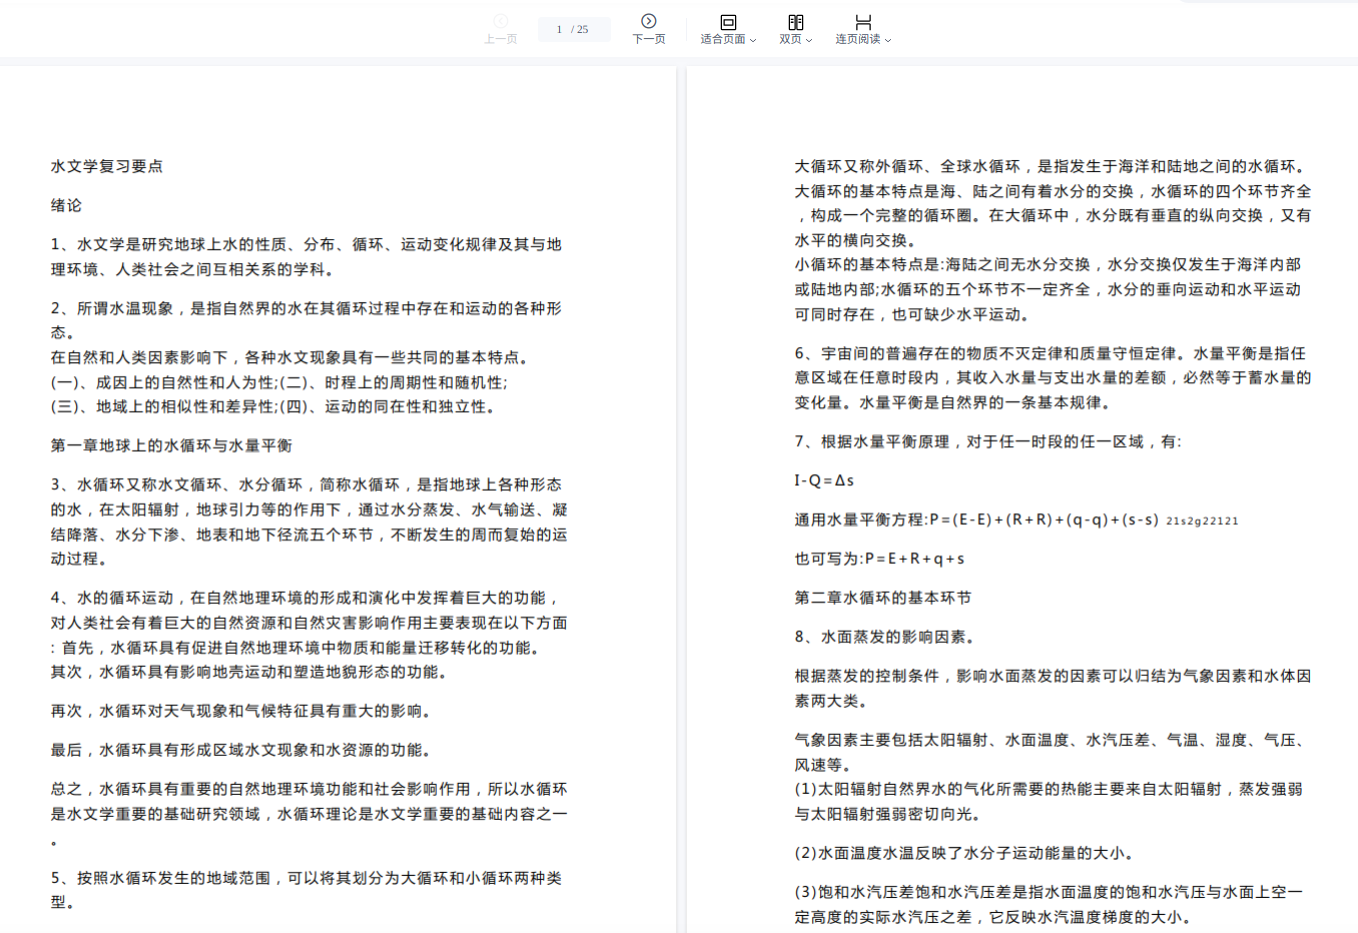Click heading 第二章水循环的基本环节
The width and height of the screenshot is (1358, 933).
click(x=883, y=597)
